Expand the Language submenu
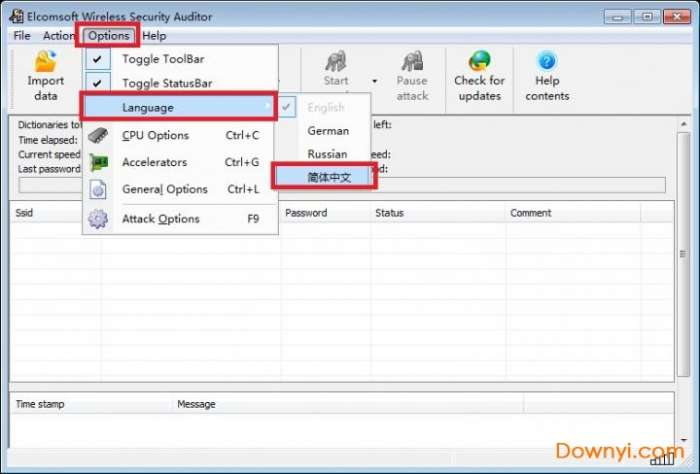The height and width of the screenshot is (474, 700). click(x=179, y=107)
